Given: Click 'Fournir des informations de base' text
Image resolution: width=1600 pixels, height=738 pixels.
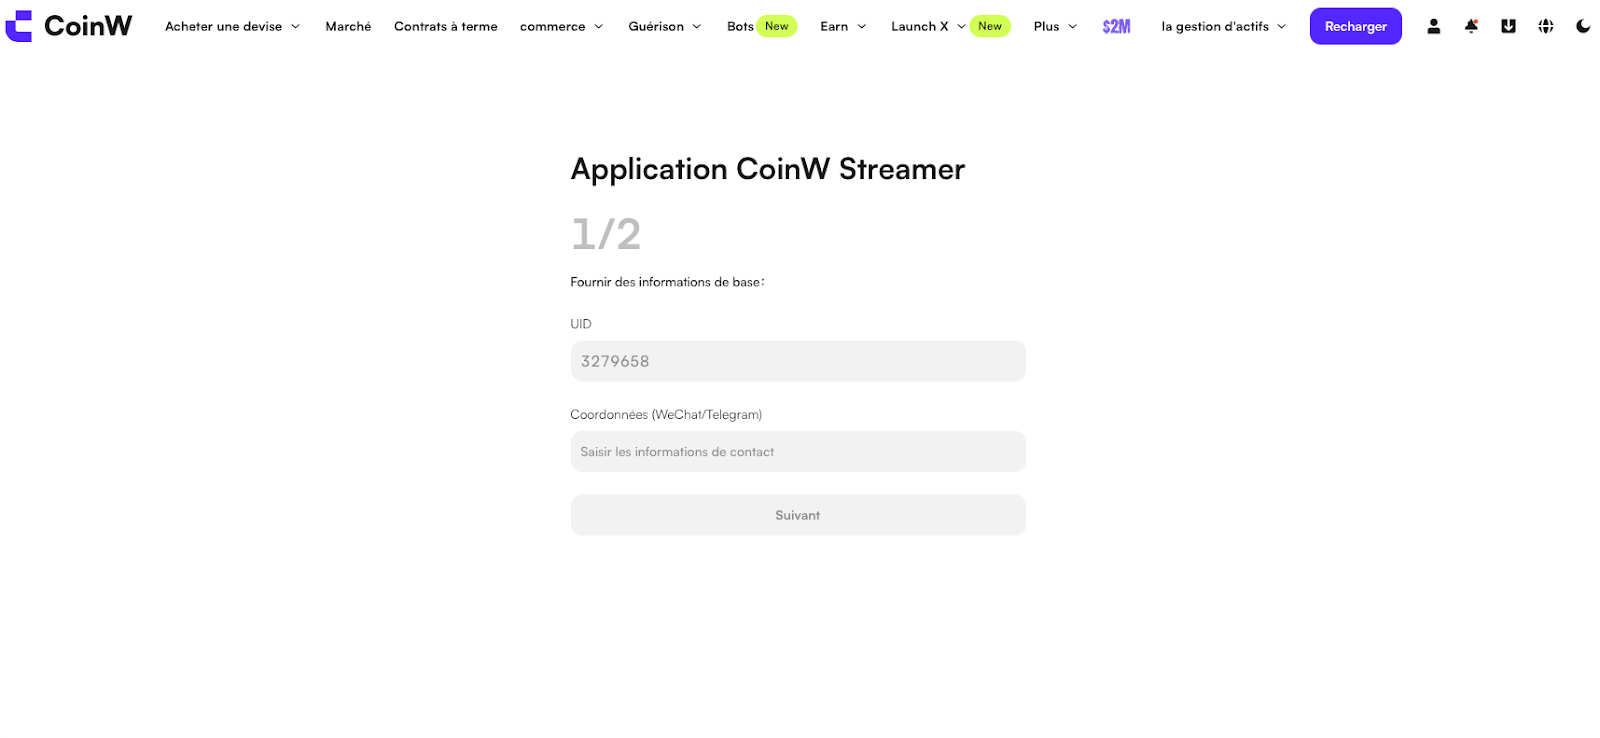Looking at the screenshot, I should pos(667,282).
